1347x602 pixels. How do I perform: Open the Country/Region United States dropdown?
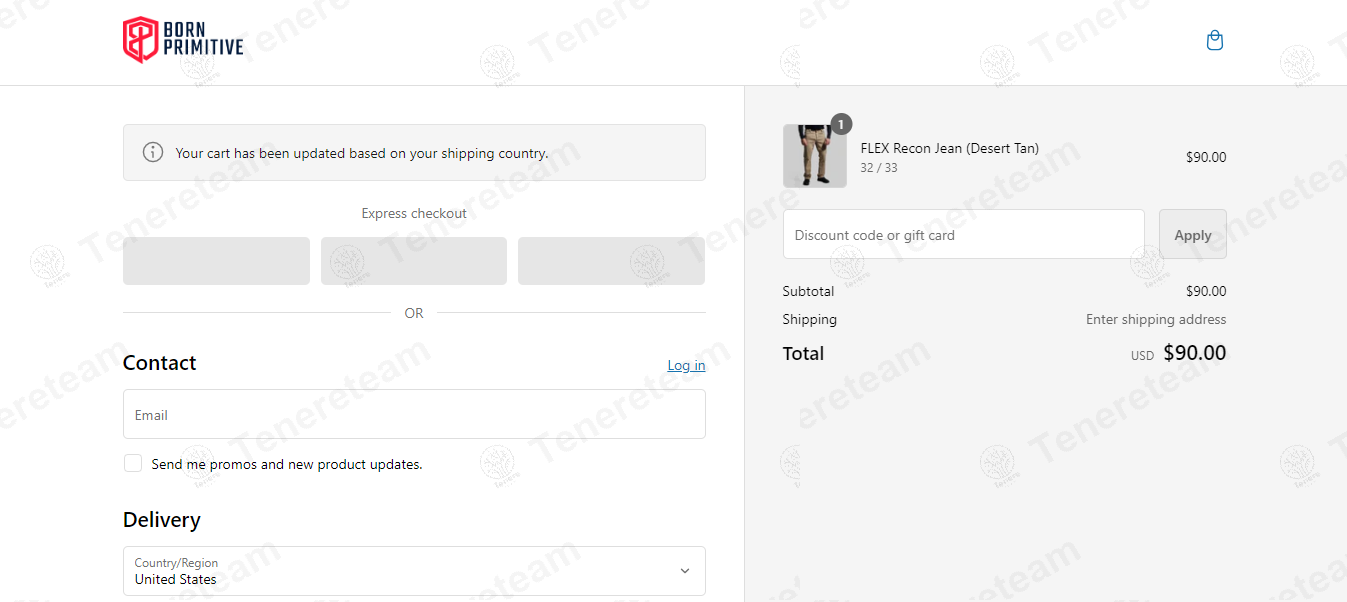(x=414, y=571)
